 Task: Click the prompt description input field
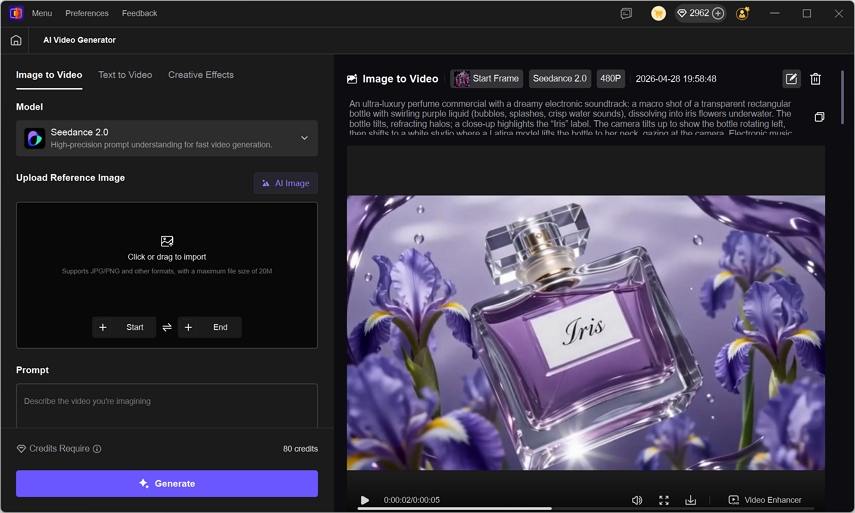click(x=167, y=406)
